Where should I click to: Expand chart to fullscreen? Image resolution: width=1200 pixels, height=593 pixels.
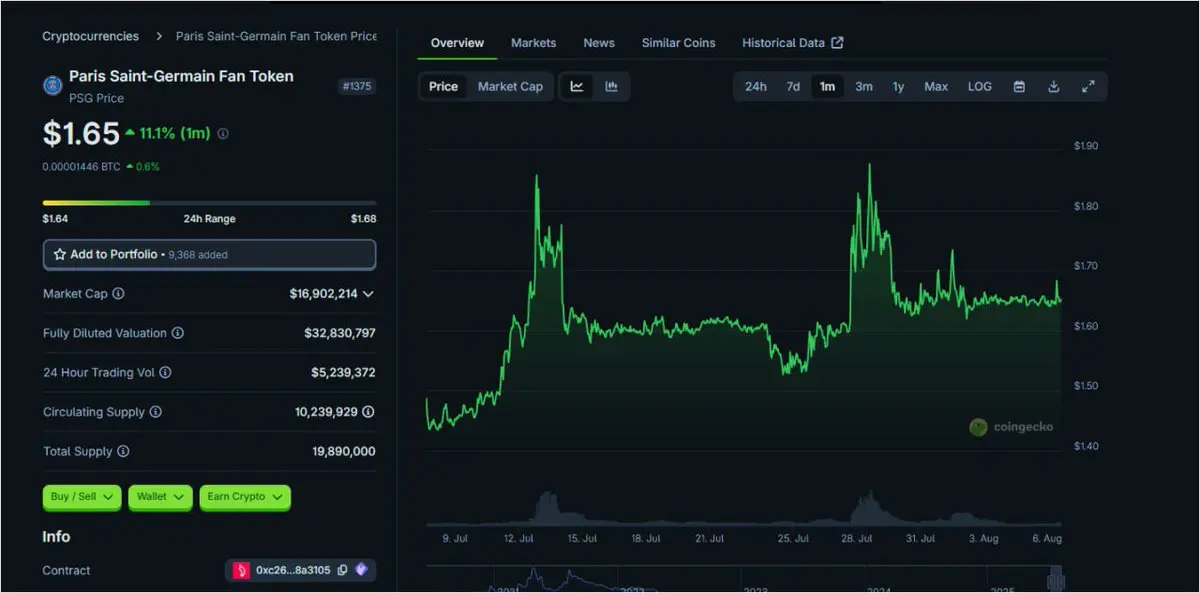[x=1088, y=86]
